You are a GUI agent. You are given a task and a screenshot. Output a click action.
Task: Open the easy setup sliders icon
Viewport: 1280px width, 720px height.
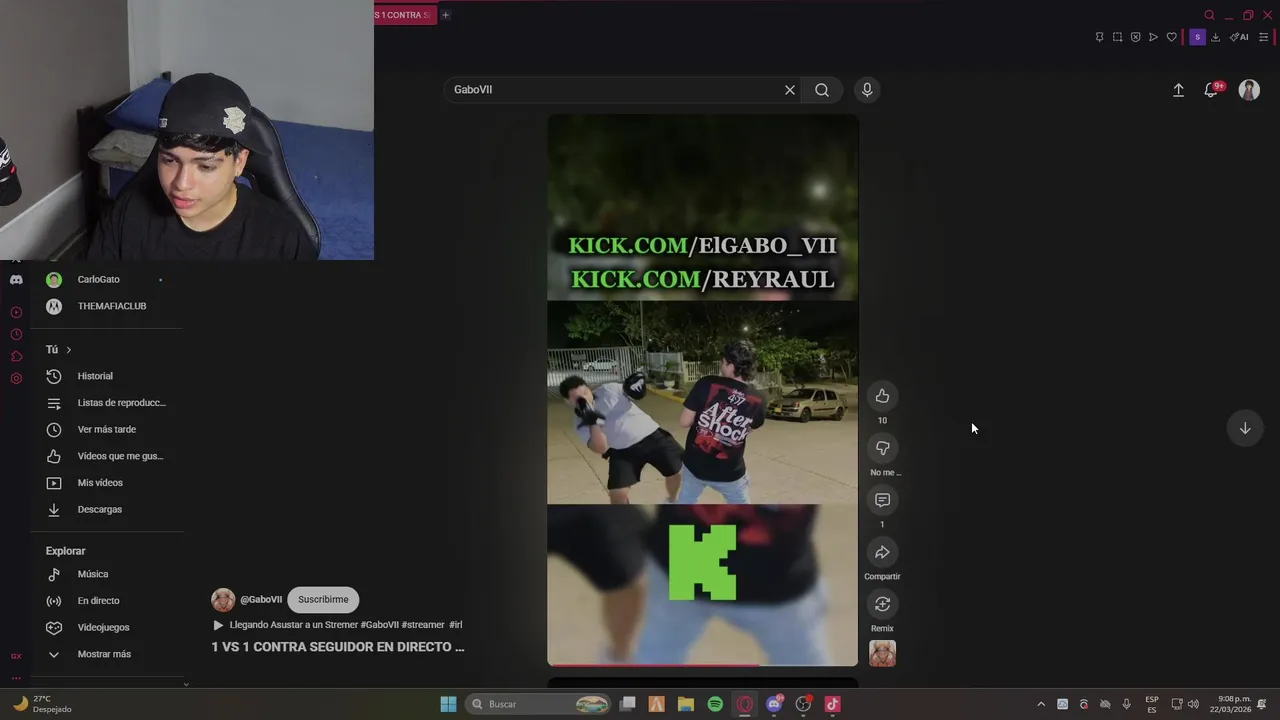[x=1263, y=37]
